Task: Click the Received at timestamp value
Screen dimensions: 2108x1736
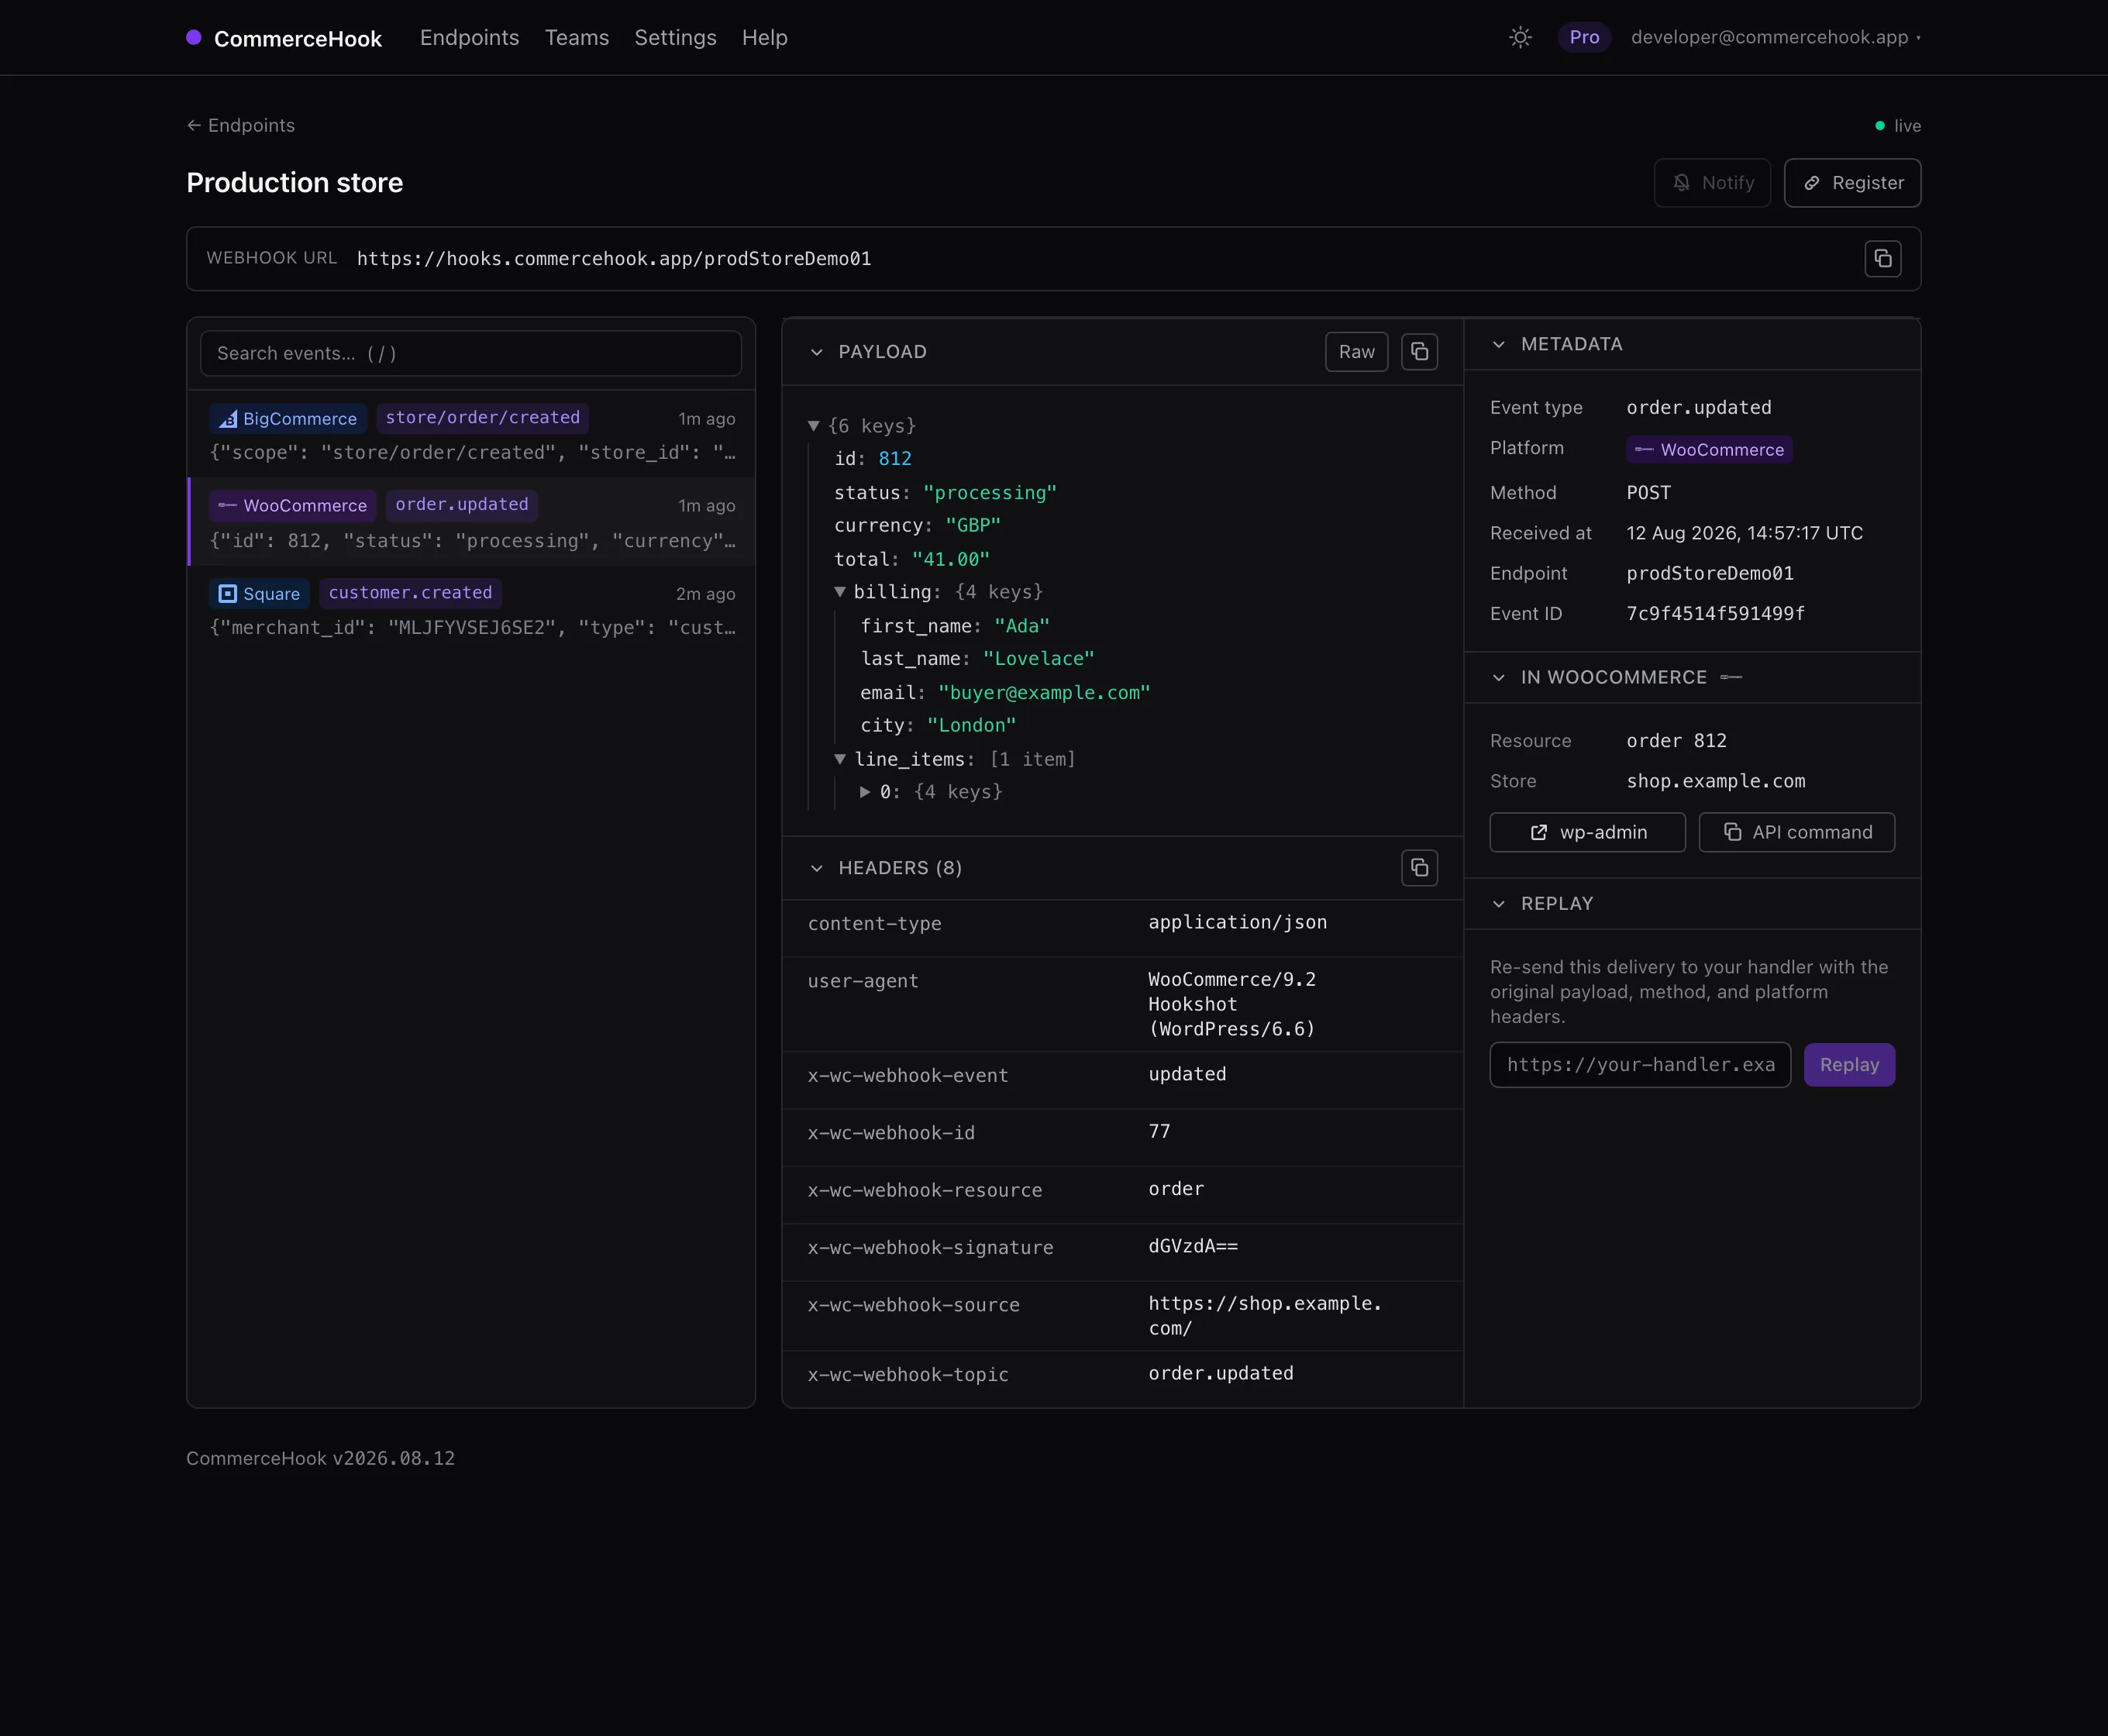Action: 1744,533
